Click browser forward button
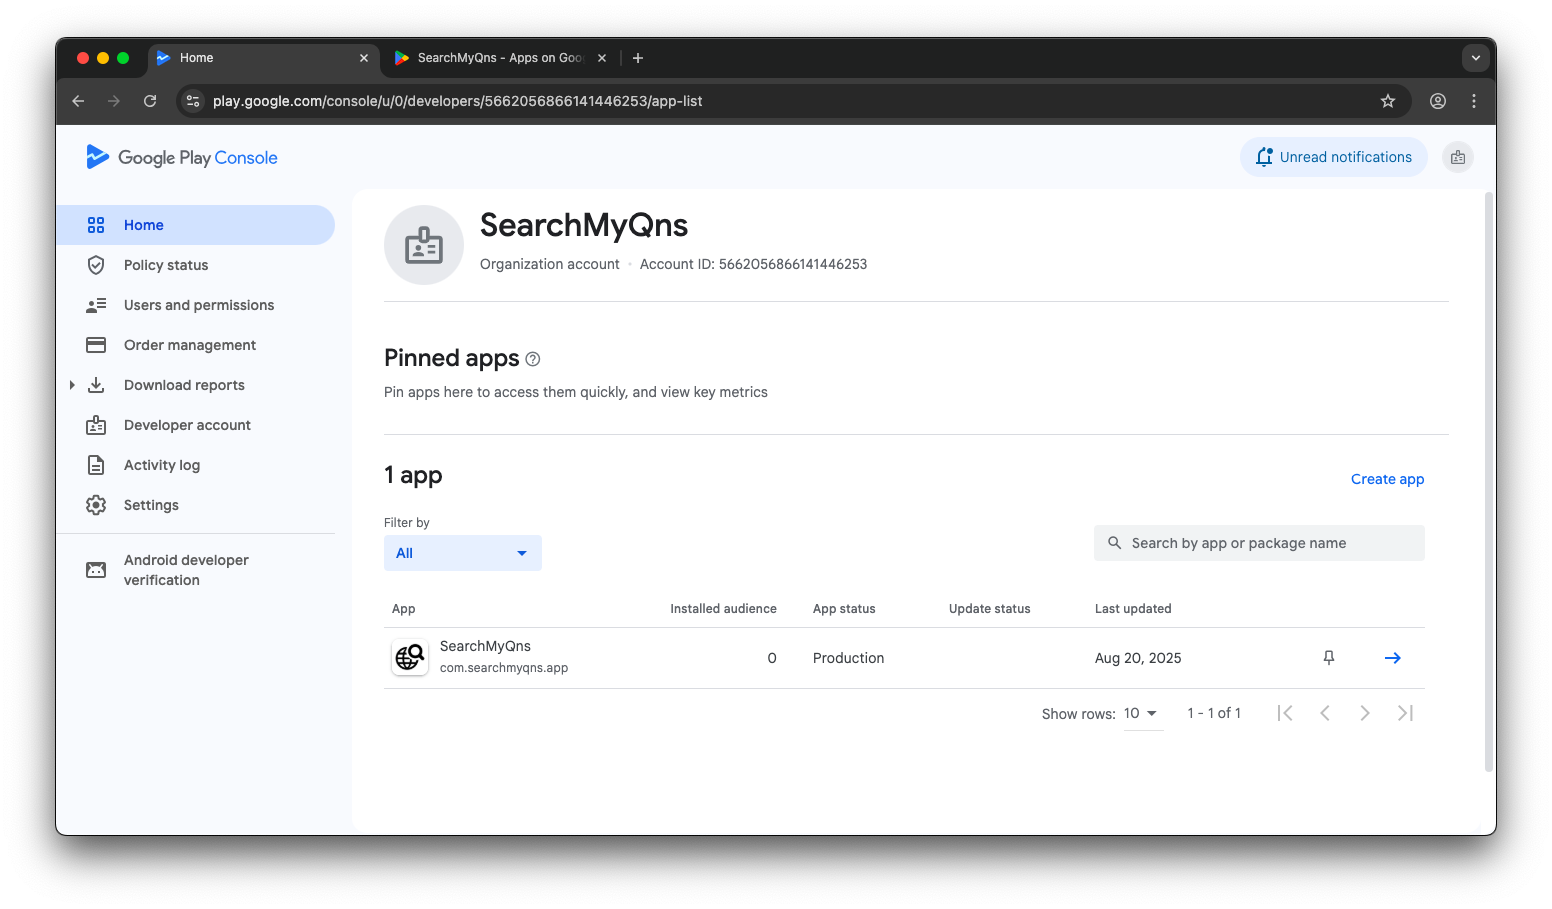Viewport: 1552px width, 909px height. click(x=114, y=101)
